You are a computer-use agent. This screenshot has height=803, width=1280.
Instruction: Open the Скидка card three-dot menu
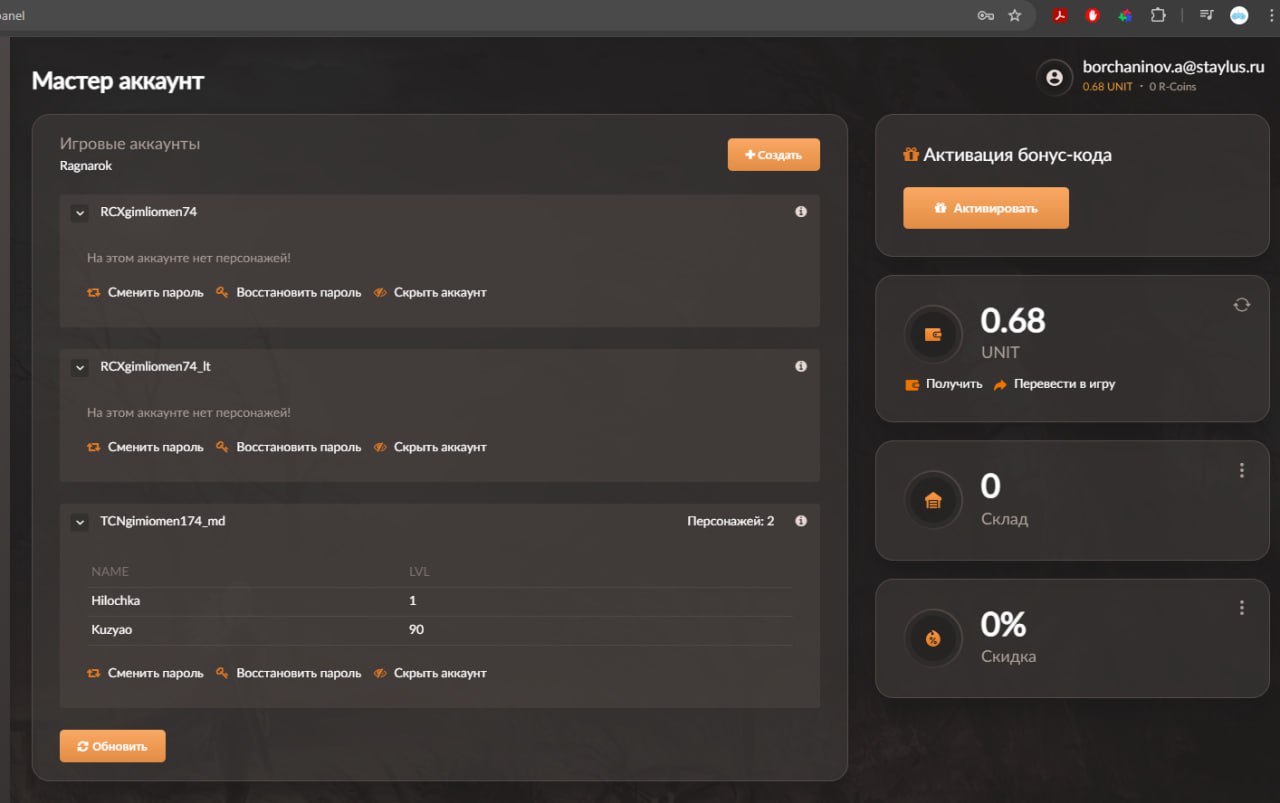coord(1241,608)
